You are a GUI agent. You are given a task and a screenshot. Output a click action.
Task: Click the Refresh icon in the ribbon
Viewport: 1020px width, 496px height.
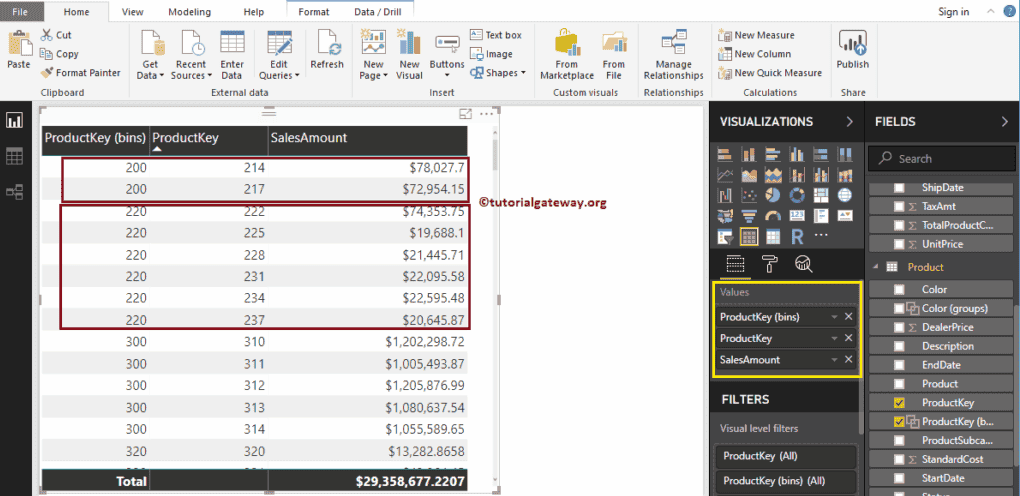[326, 50]
